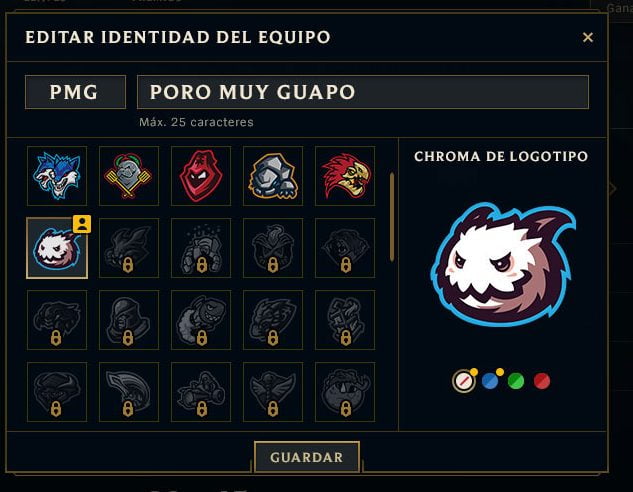
Task: Choose the red-maned golden lion logo
Action: pyautogui.click(x=345, y=176)
